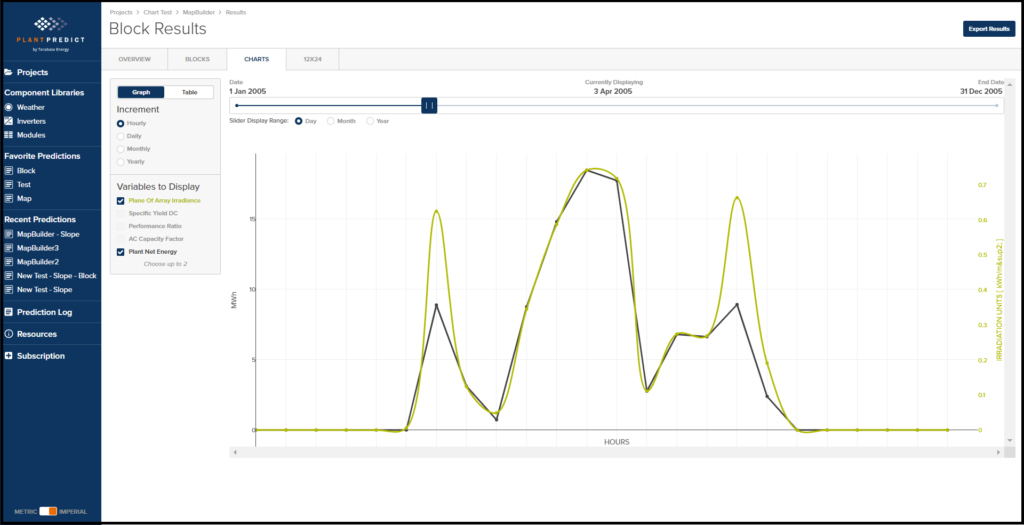The width and height of the screenshot is (1024, 525).
Task: Set slider display range to Day
Action: [x=300, y=121]
